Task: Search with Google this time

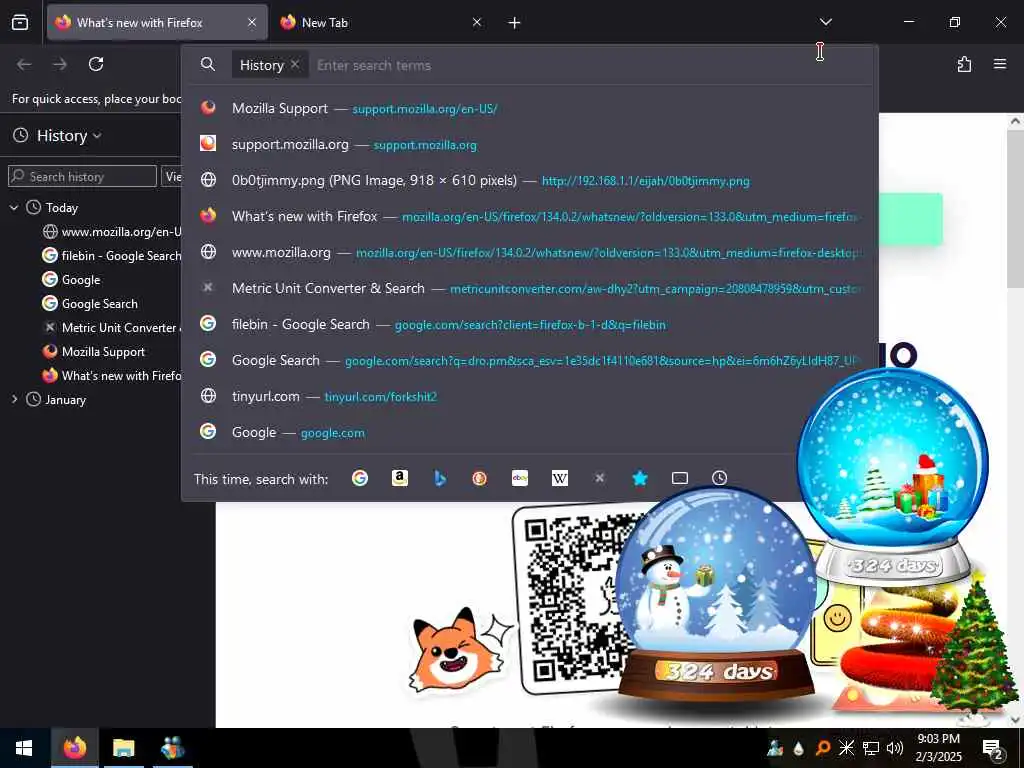Action: coord(360,479)
